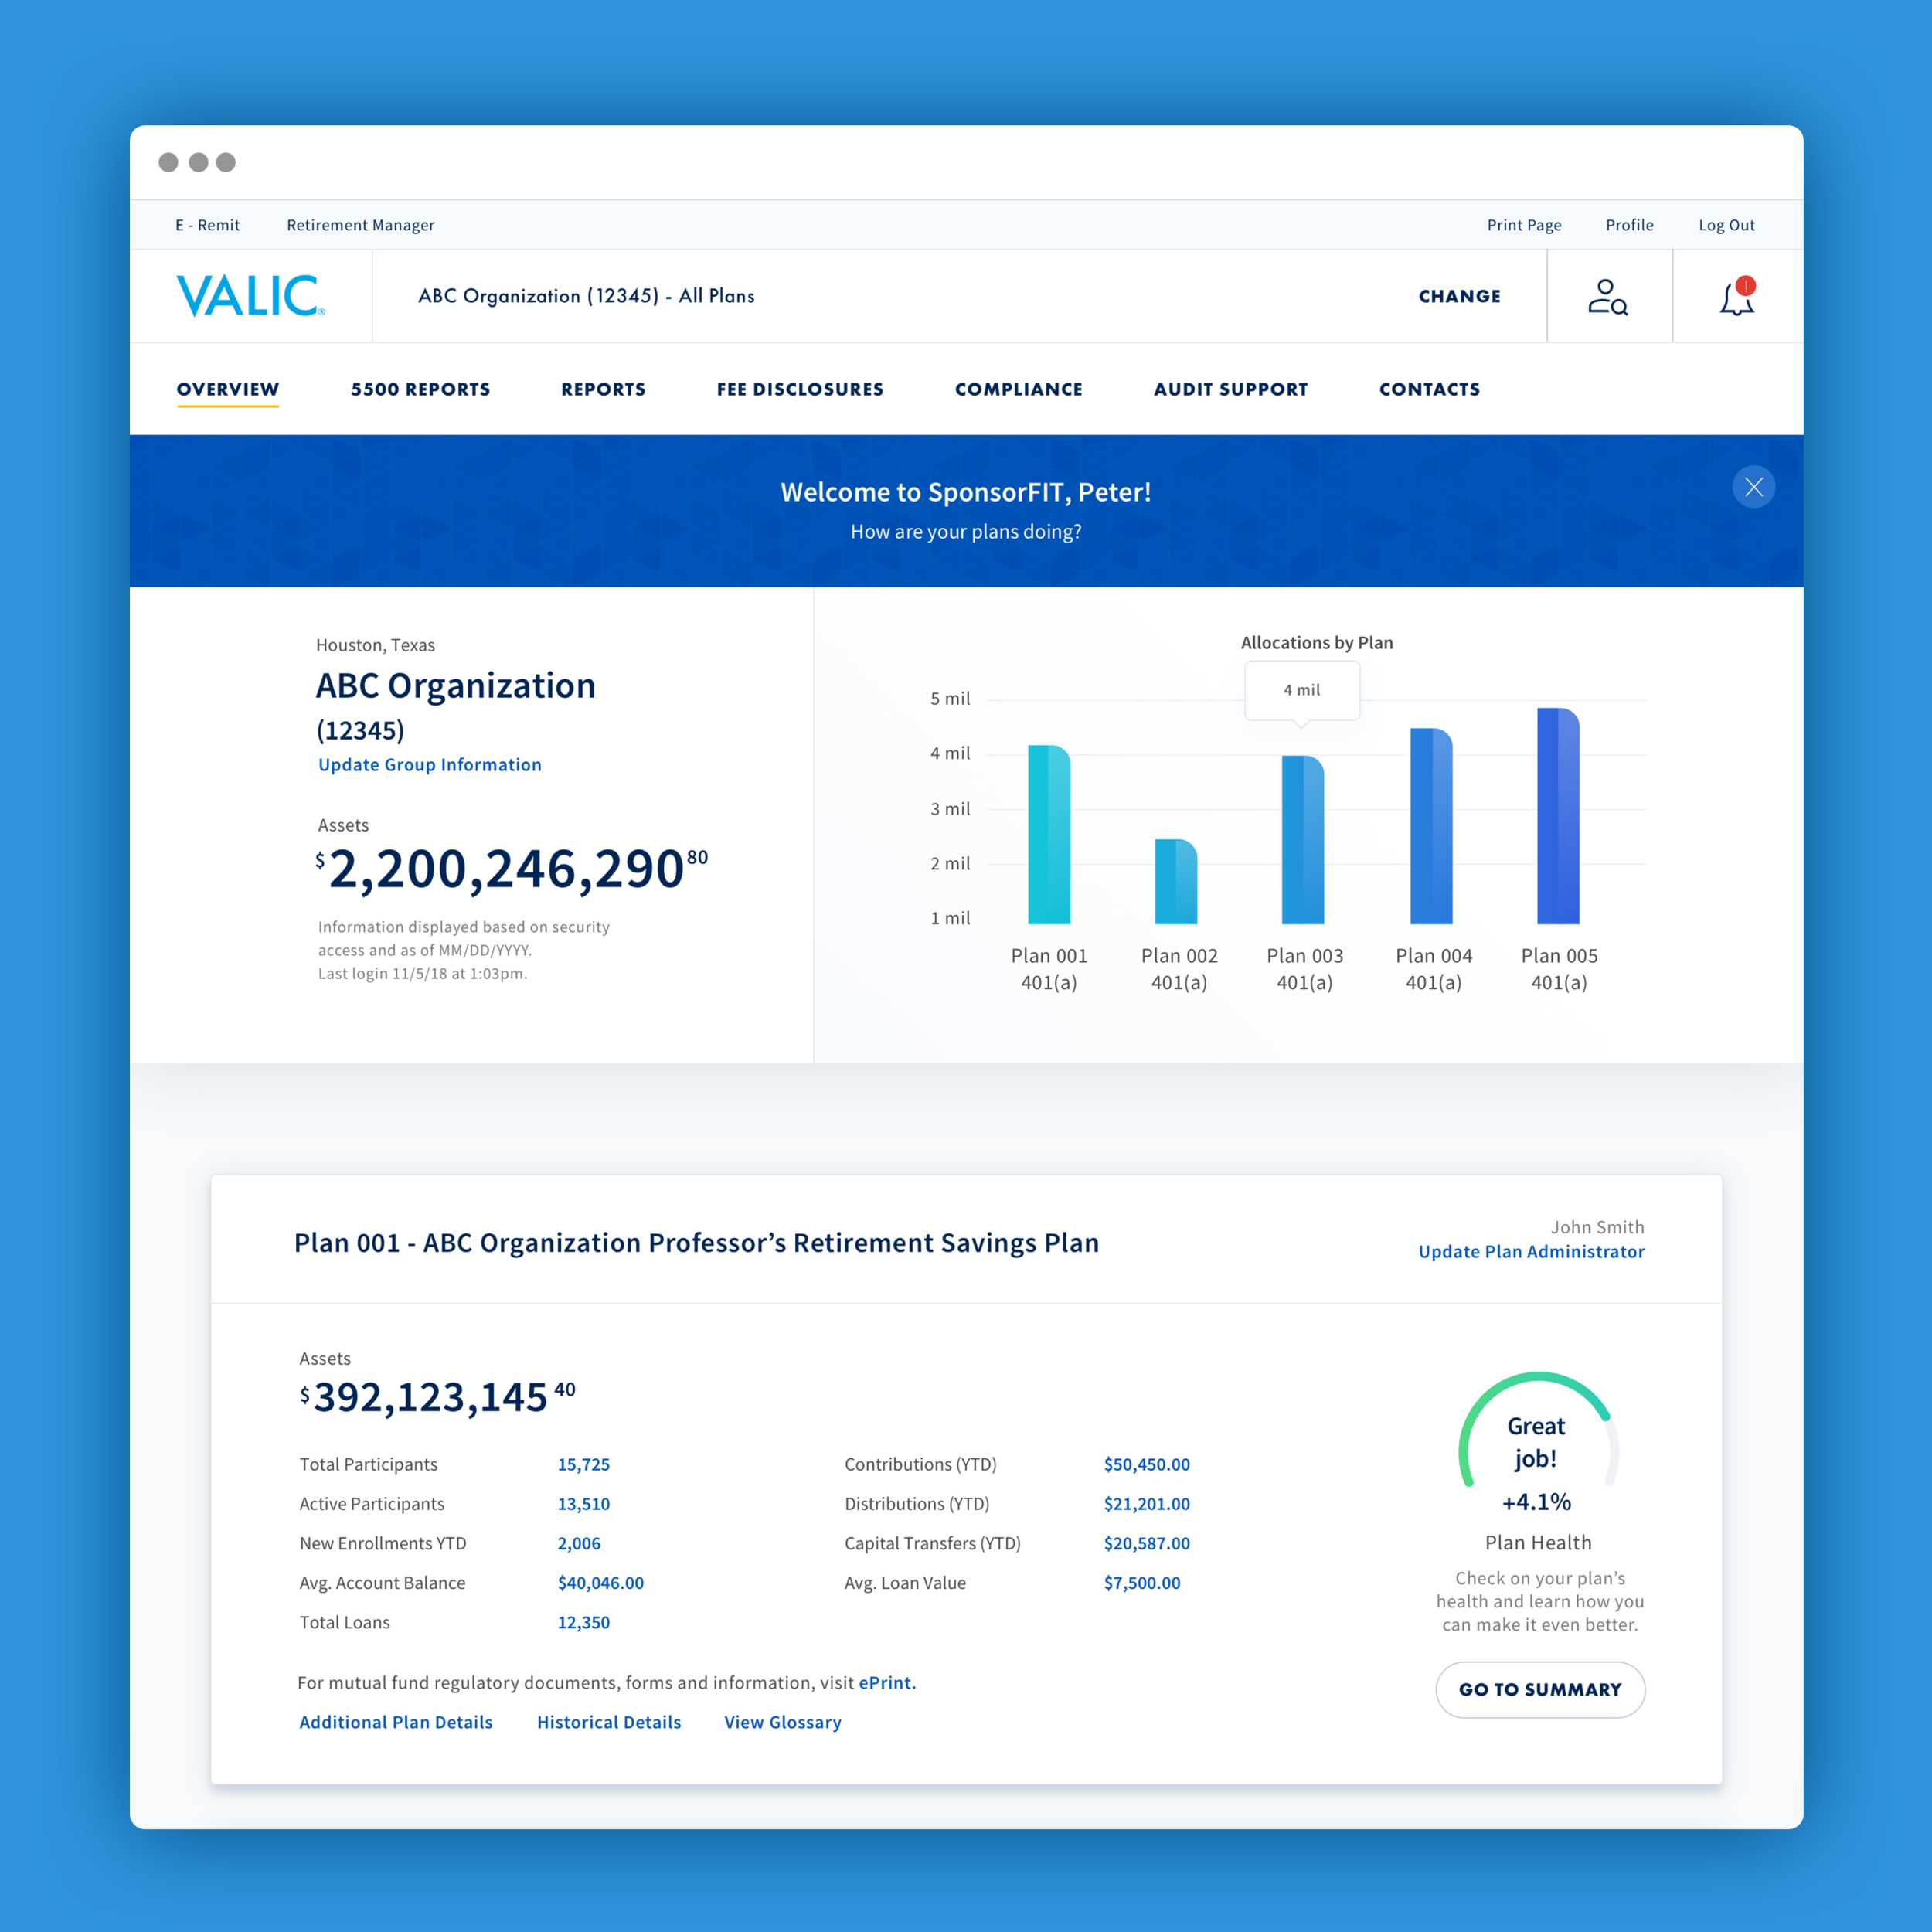Open the 5500 Reports section
The width and height of the screenshot is (1932, 1932).
419,389
